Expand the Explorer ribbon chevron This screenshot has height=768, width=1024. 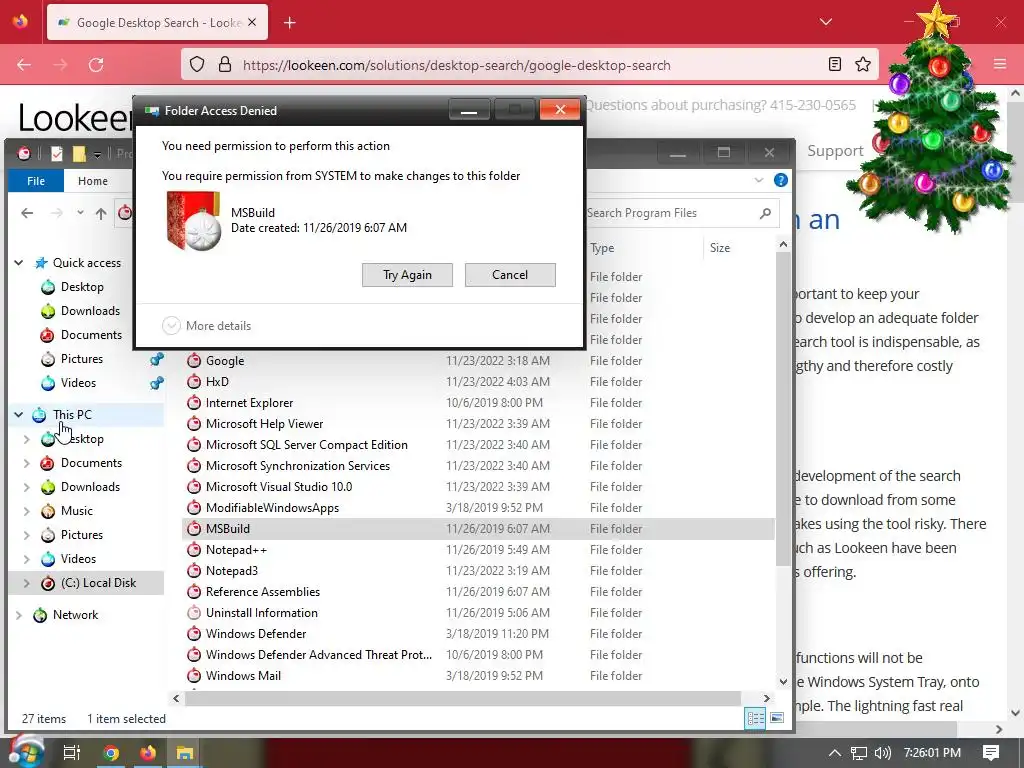coord(758,180)
